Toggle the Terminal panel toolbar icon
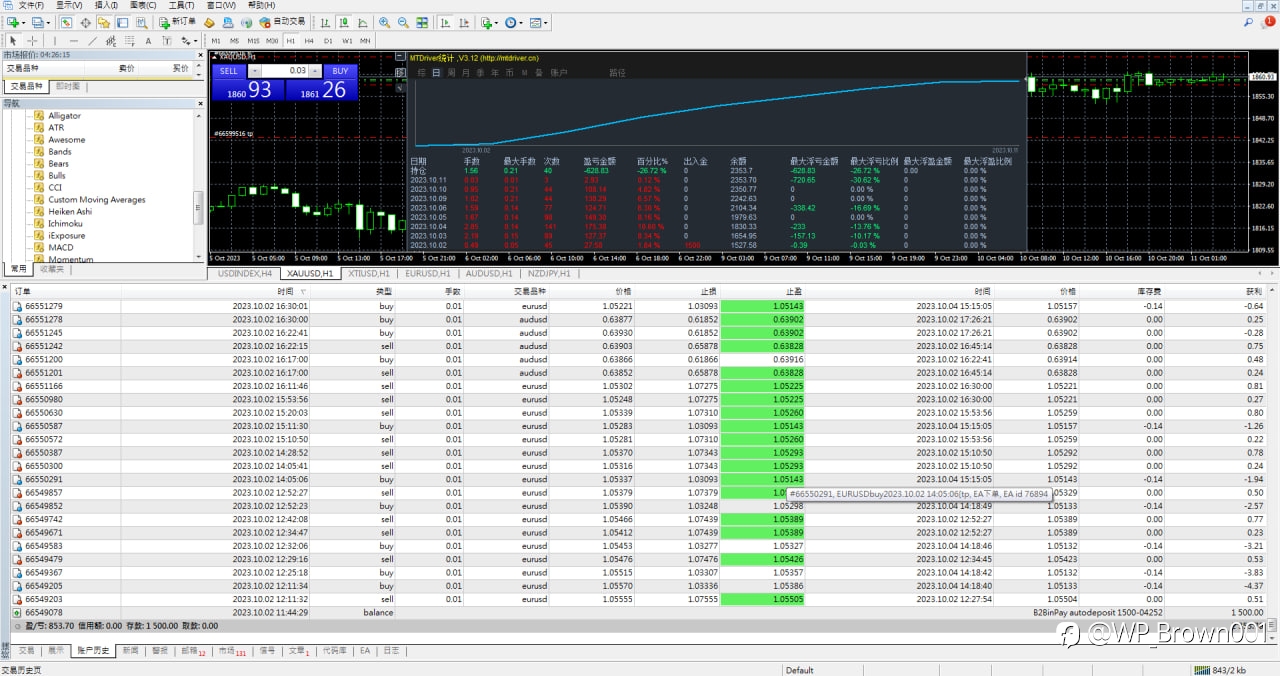This screenshot has height=676, width=1280. (122, 22)
